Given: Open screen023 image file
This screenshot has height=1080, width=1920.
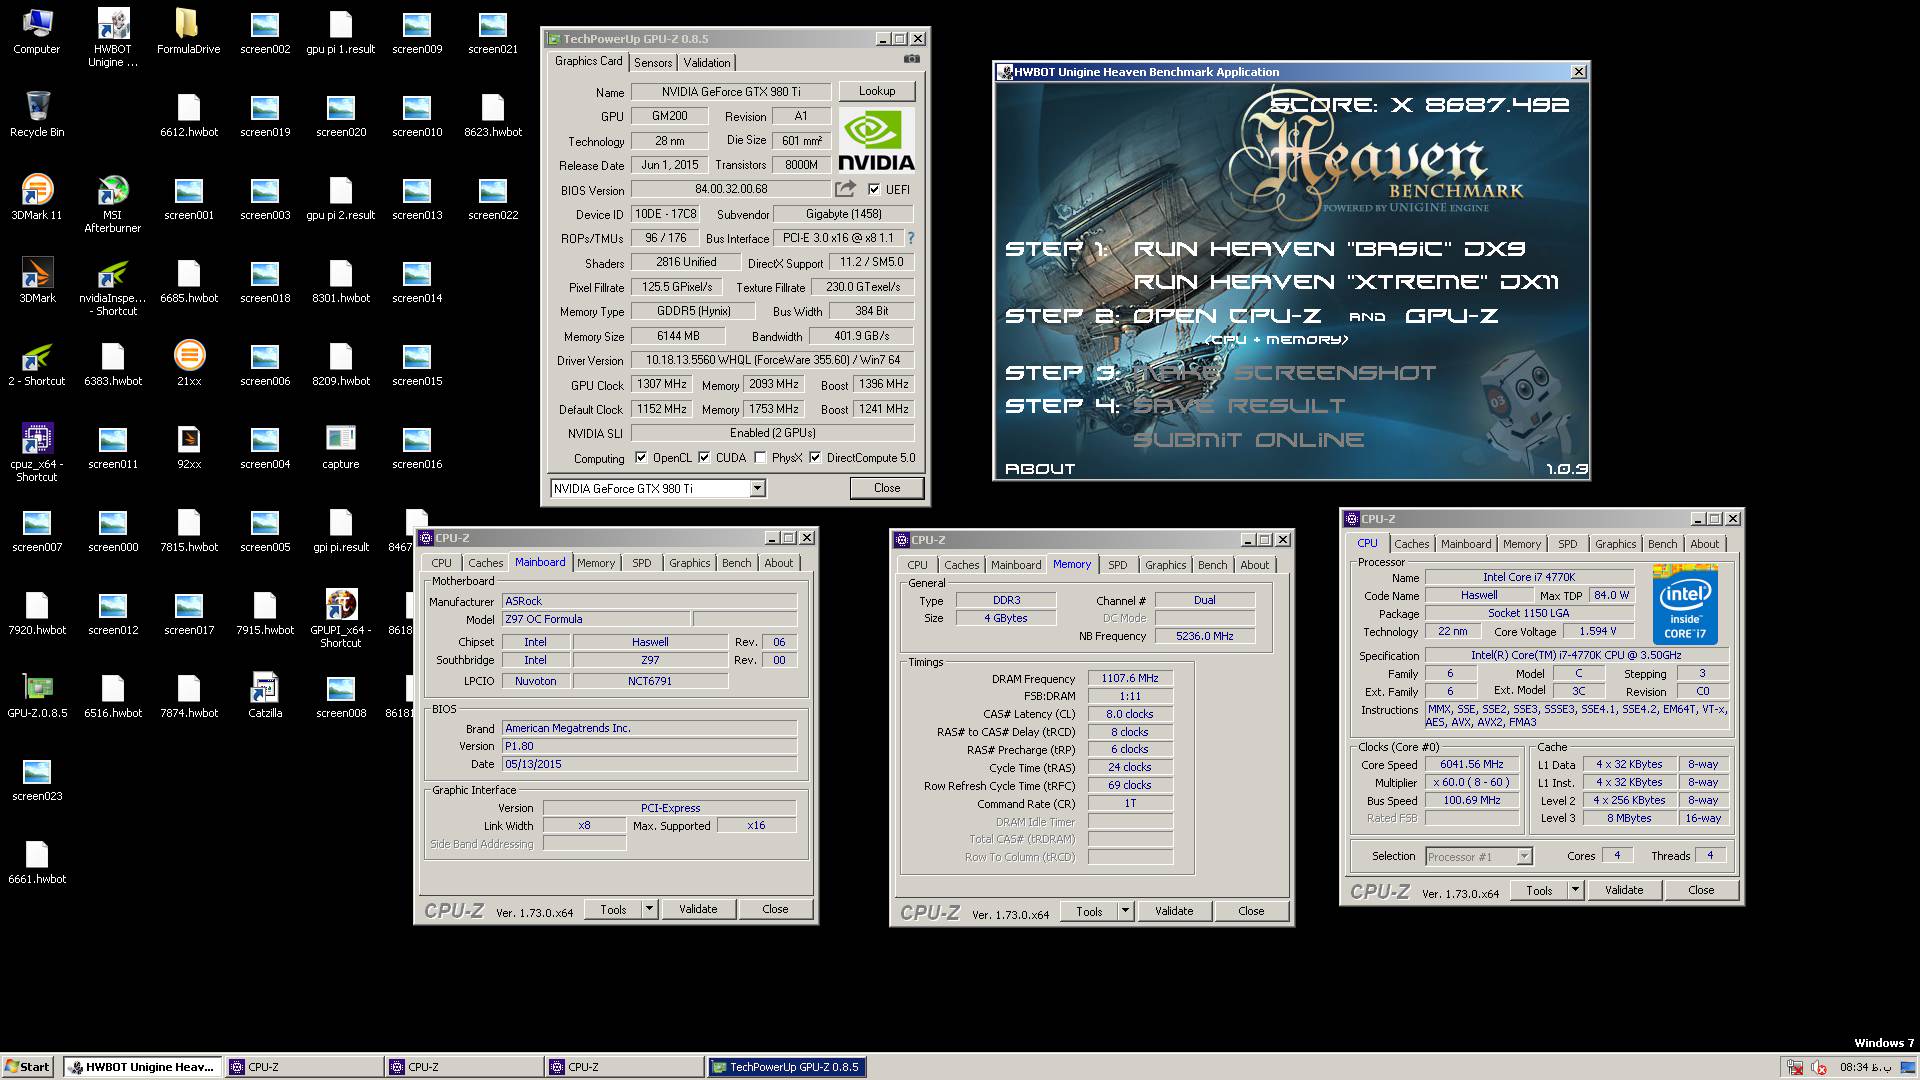Looking at the screenshot, I should click(37, 778).
